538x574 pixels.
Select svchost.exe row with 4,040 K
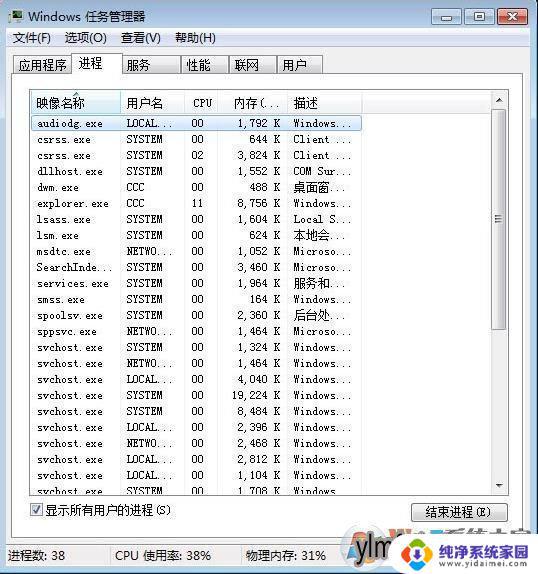[196, 379]
